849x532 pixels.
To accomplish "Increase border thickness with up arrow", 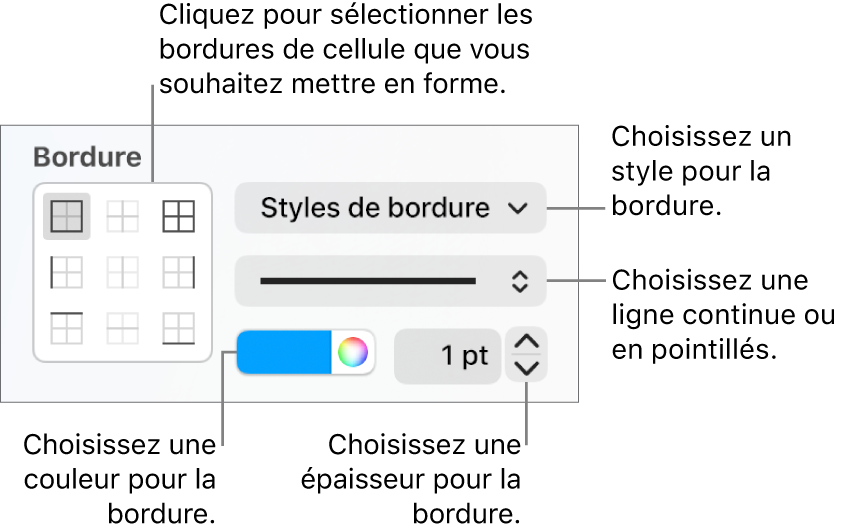I will pos(526,342).
